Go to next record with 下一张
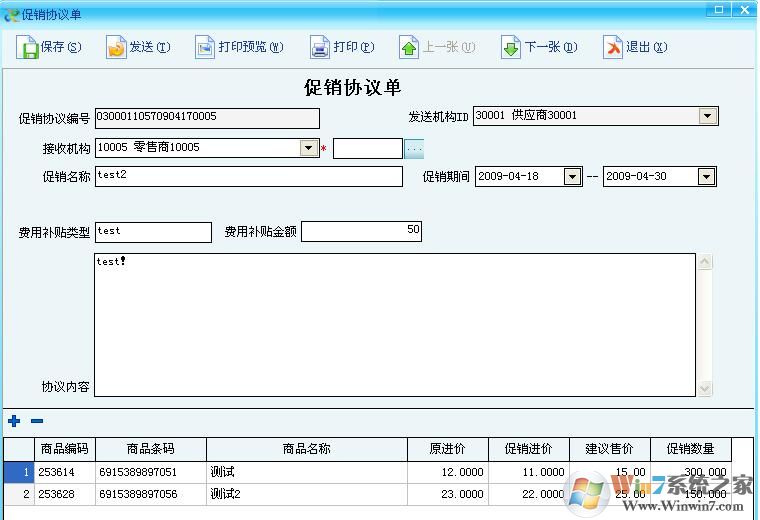Image resolution: width=760 pixels, height=520 pixels. (511, 47)
